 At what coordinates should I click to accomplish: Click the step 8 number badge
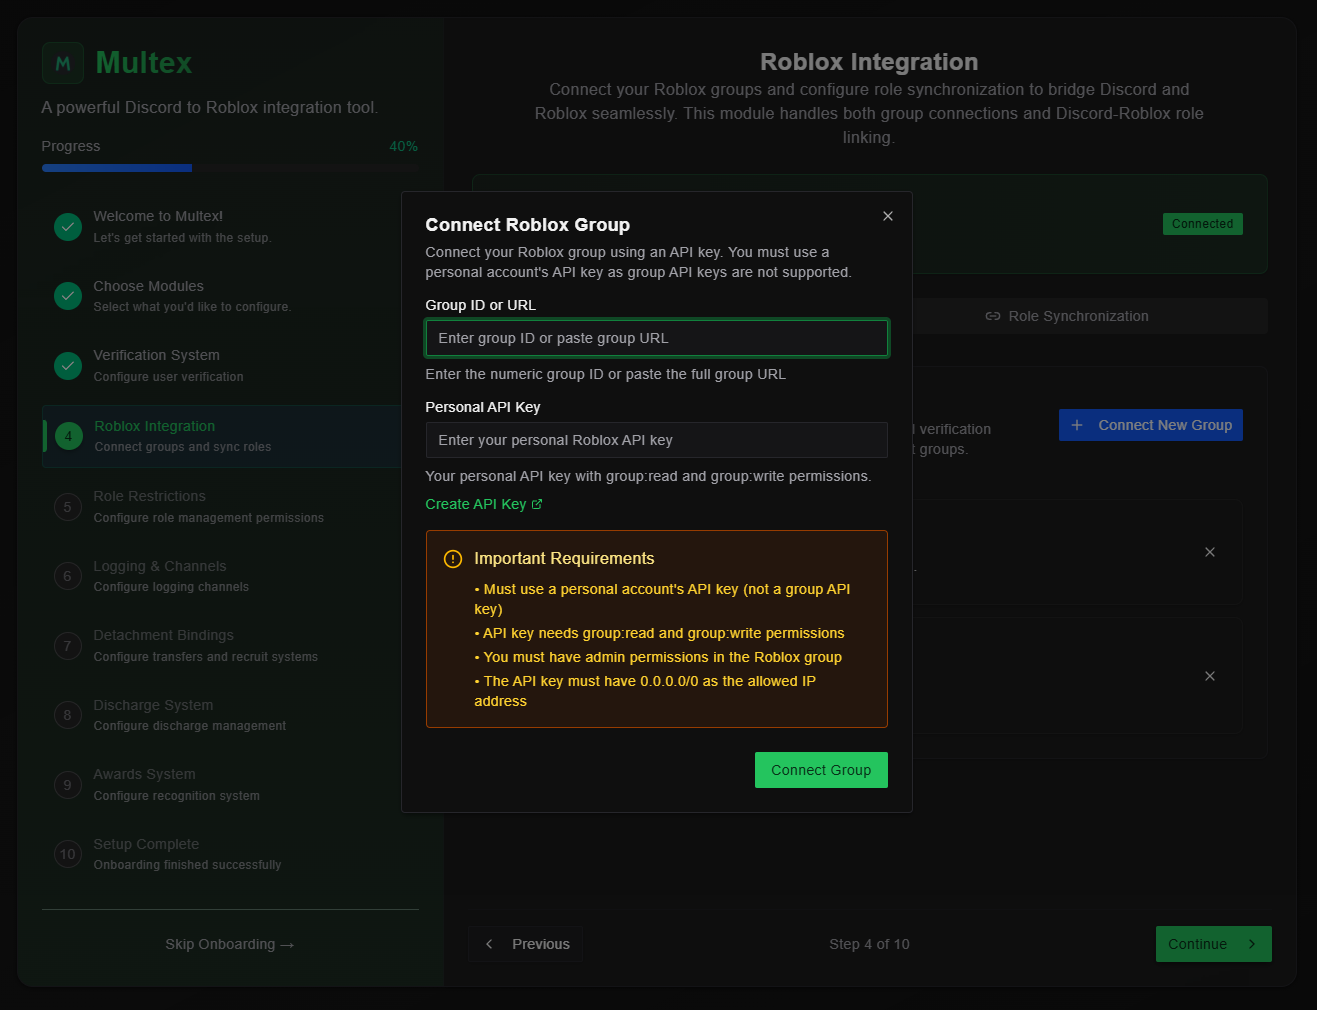(x=68, y=715)
